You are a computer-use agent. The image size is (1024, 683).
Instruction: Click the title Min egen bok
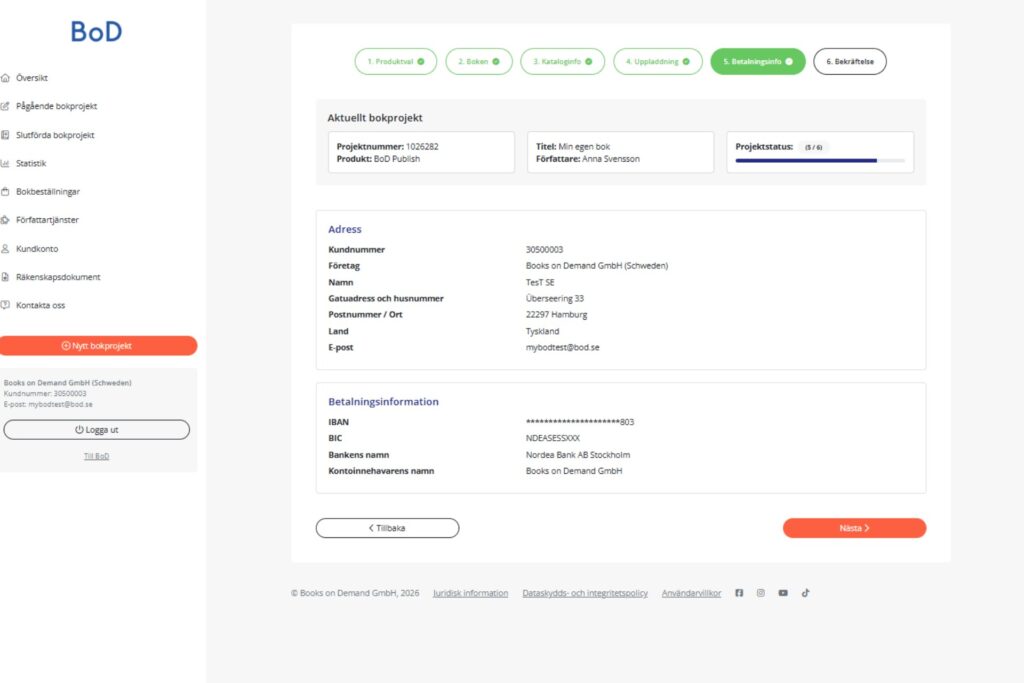click(584, 147)
